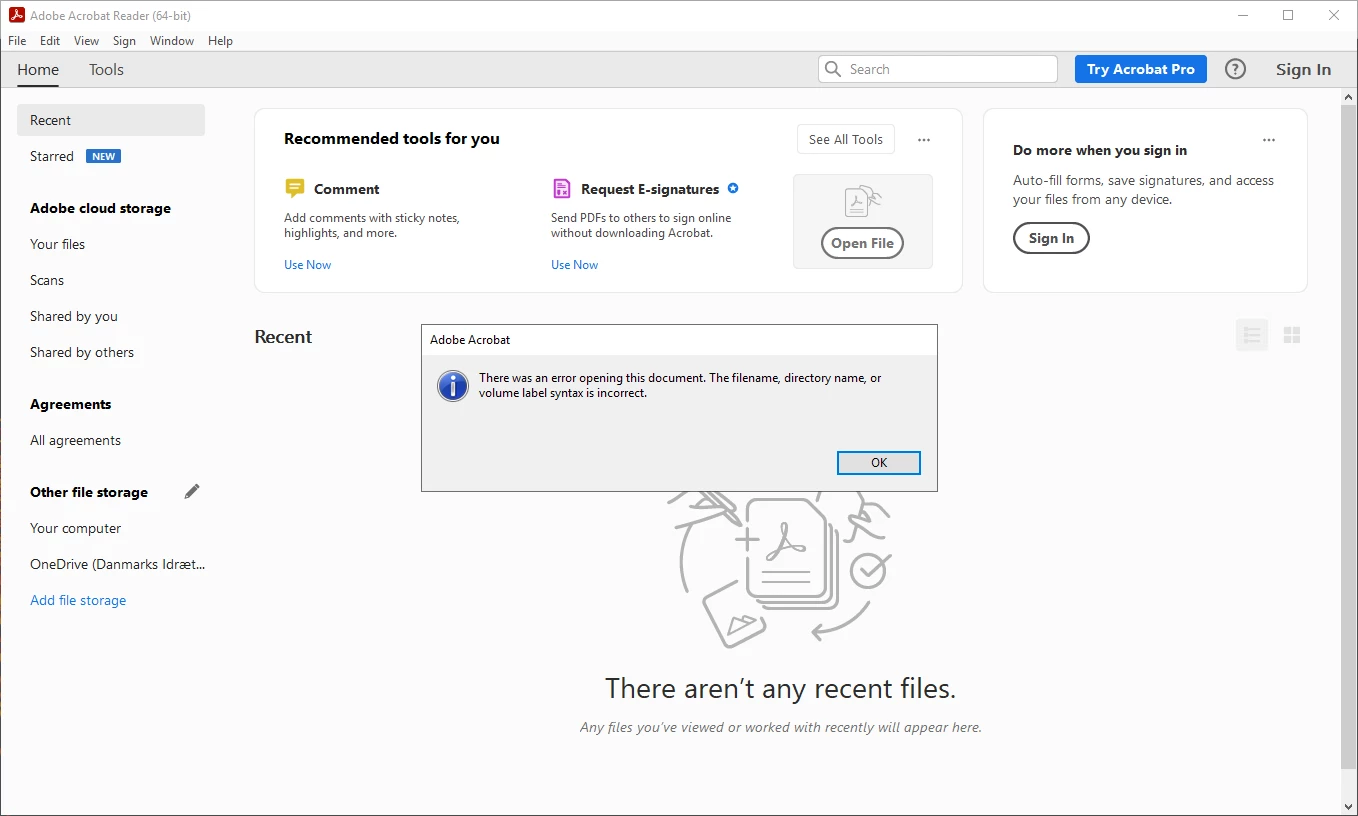Click inside the Search field
Screen dimensions: 1358x816
click(x=938, y=69)
